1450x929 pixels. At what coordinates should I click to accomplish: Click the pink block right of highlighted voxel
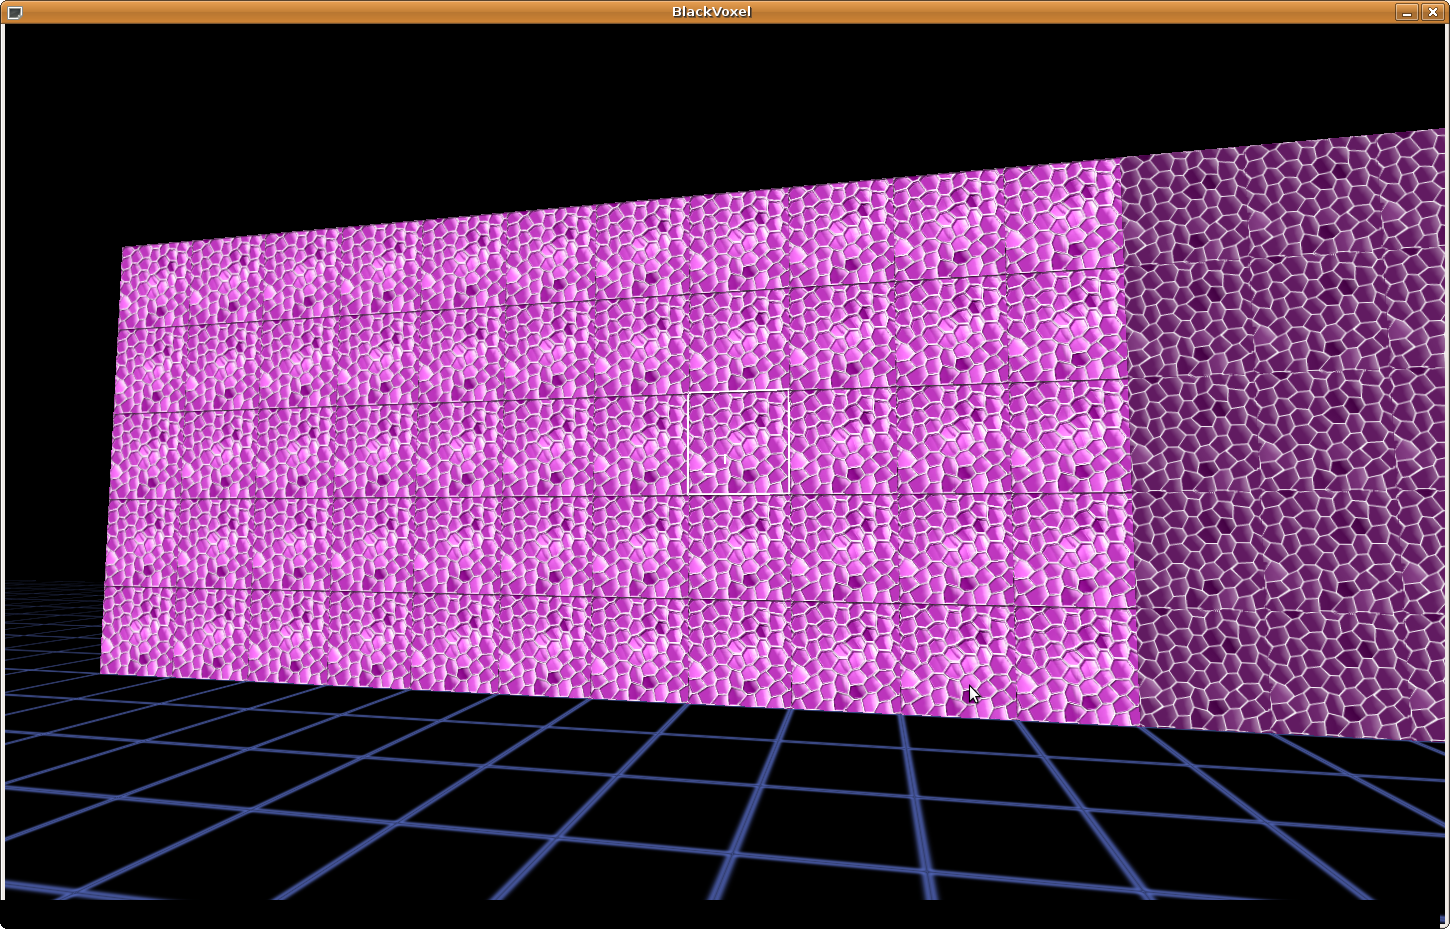click(x=843, y=440)
